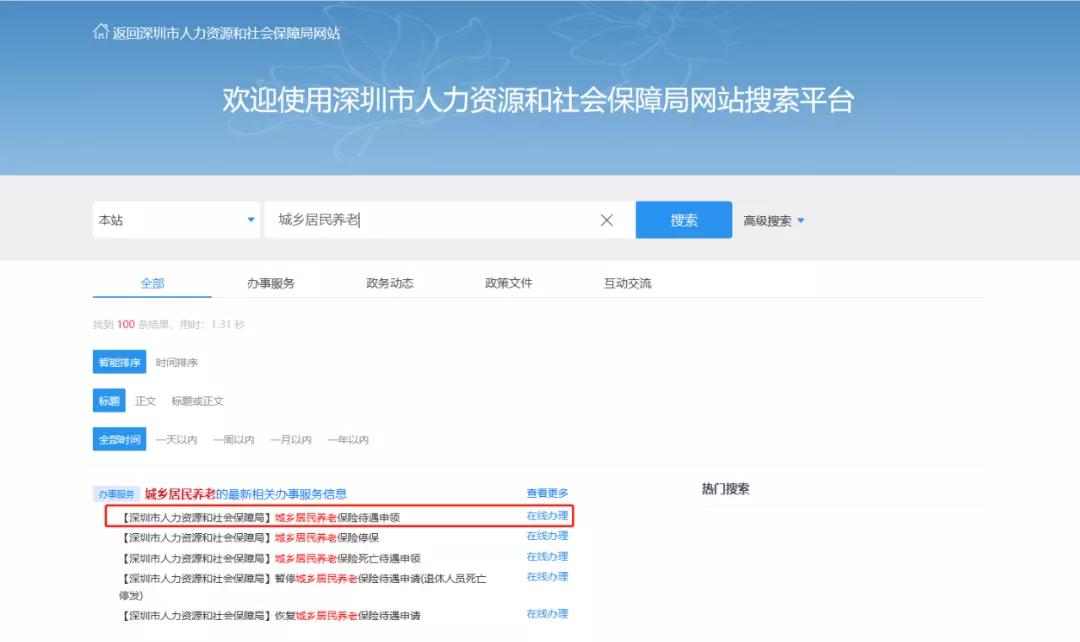The image size is (1080, 642).
Task: Click 查看更多 to view more services
Action: pyautogui.click(x=545, y=491)
